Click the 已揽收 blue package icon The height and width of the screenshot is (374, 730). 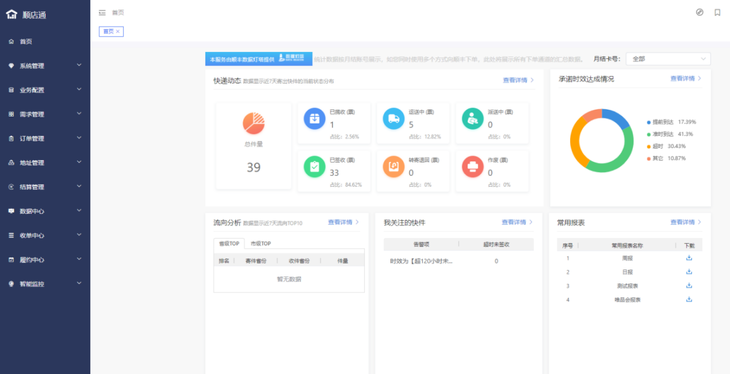(314, 118)
